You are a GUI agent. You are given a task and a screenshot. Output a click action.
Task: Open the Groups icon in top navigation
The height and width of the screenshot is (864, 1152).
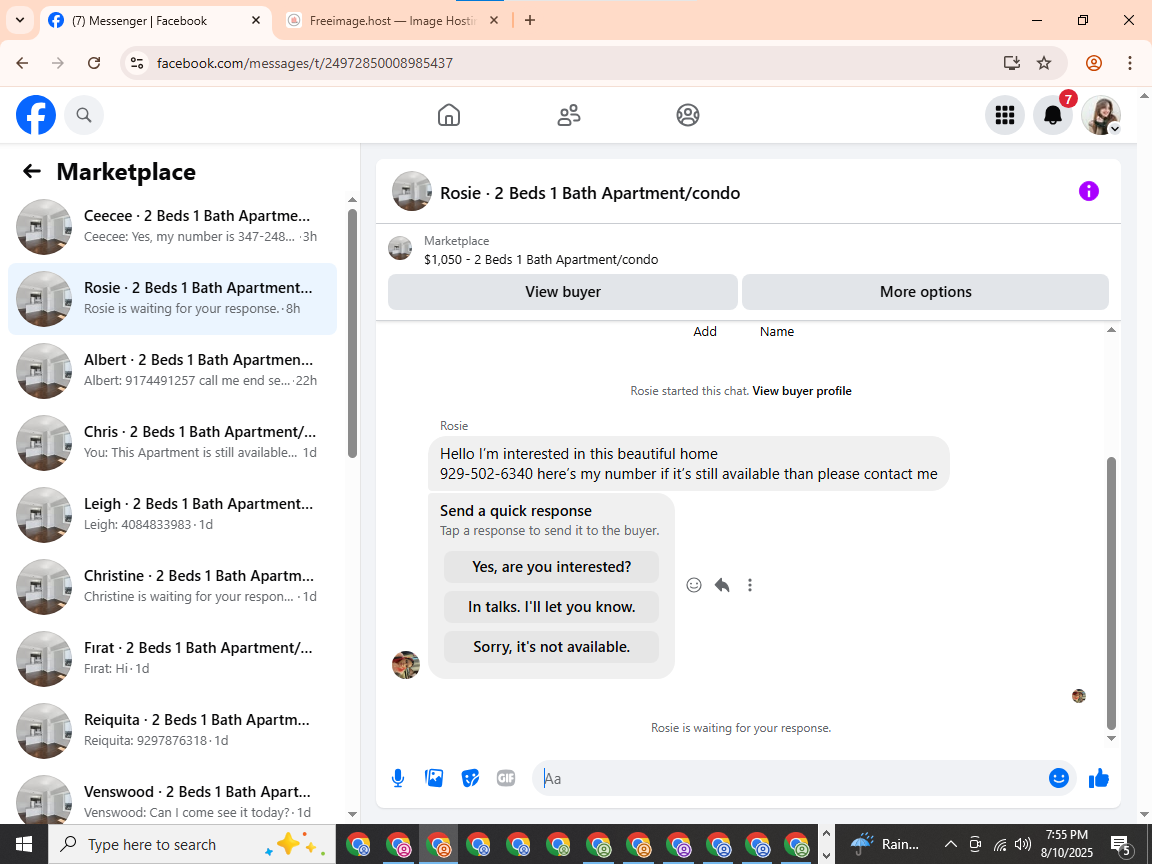coord(688,115)
